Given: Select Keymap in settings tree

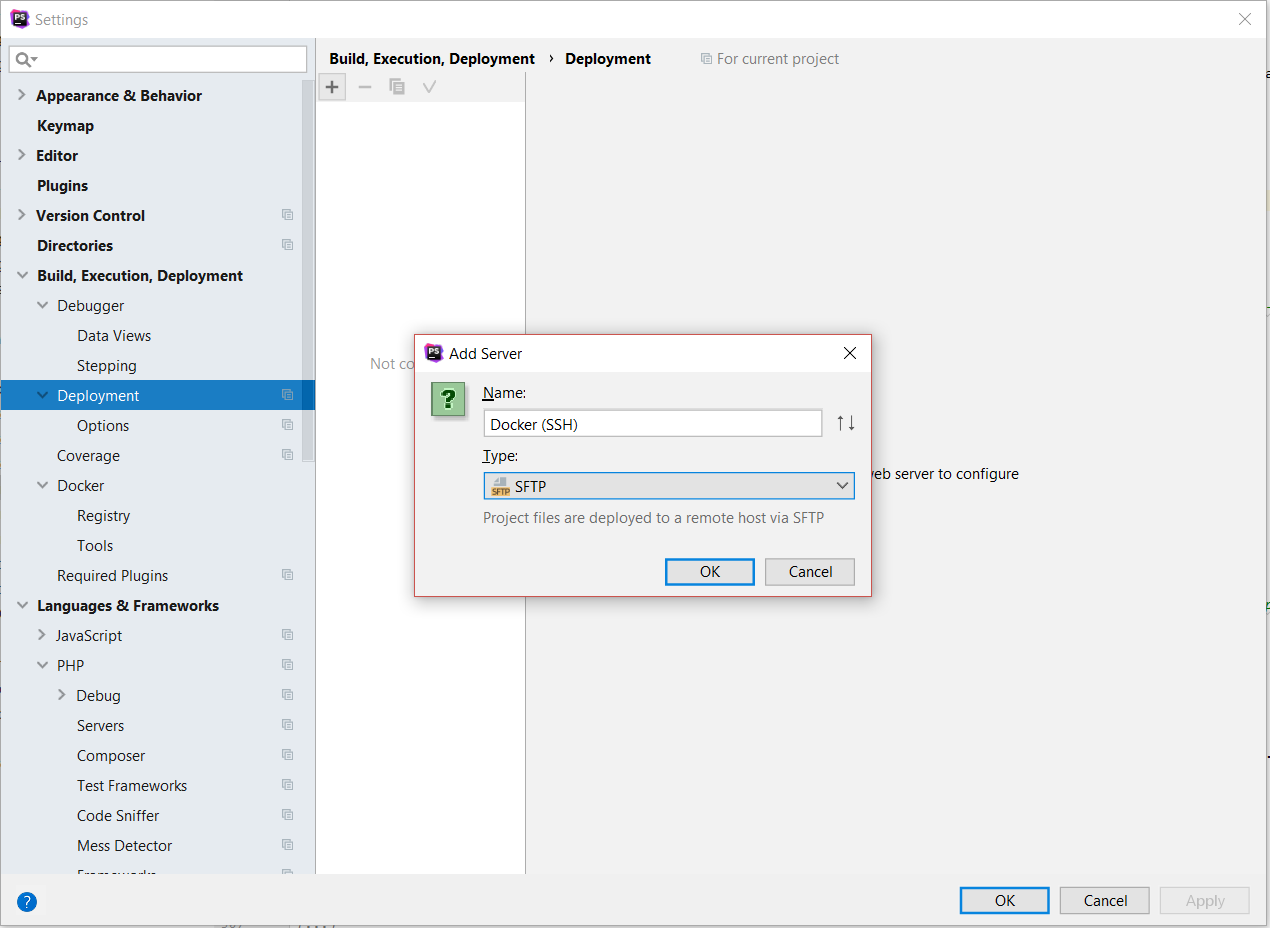Looking at the screenshot, I should [65, 125].
